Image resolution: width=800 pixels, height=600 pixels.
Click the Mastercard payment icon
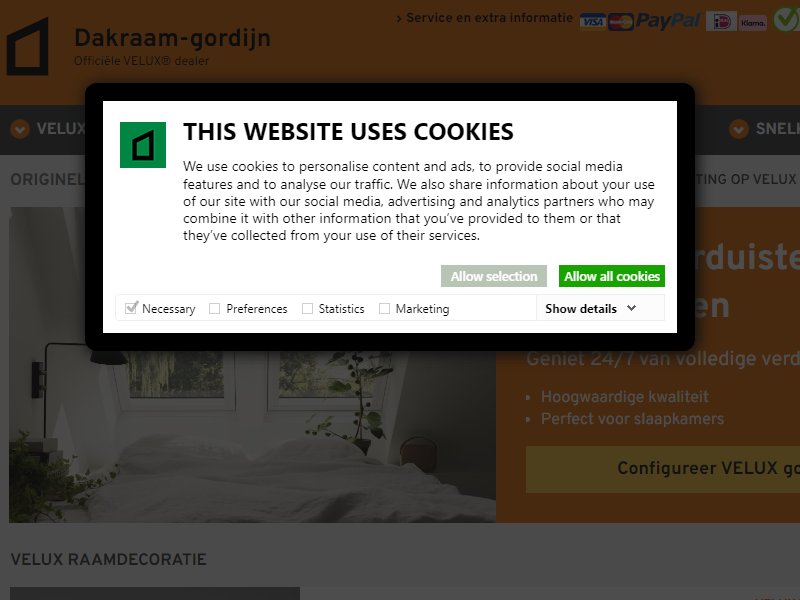620,21
